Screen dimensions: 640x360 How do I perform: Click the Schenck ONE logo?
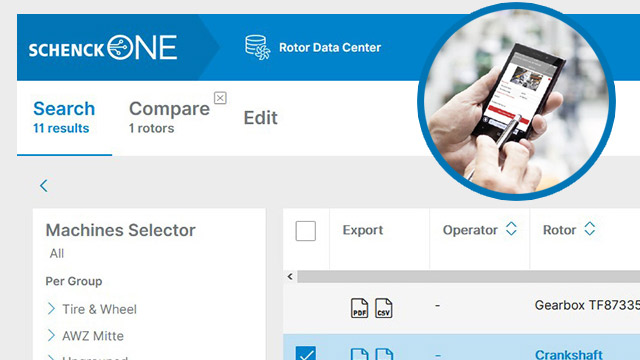pyautogui.click(x=103, y=48)
